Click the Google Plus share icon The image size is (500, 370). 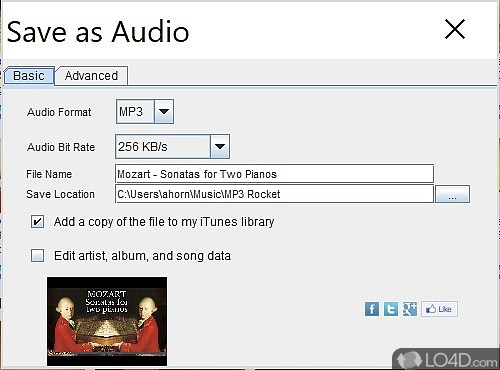(410, 309)
